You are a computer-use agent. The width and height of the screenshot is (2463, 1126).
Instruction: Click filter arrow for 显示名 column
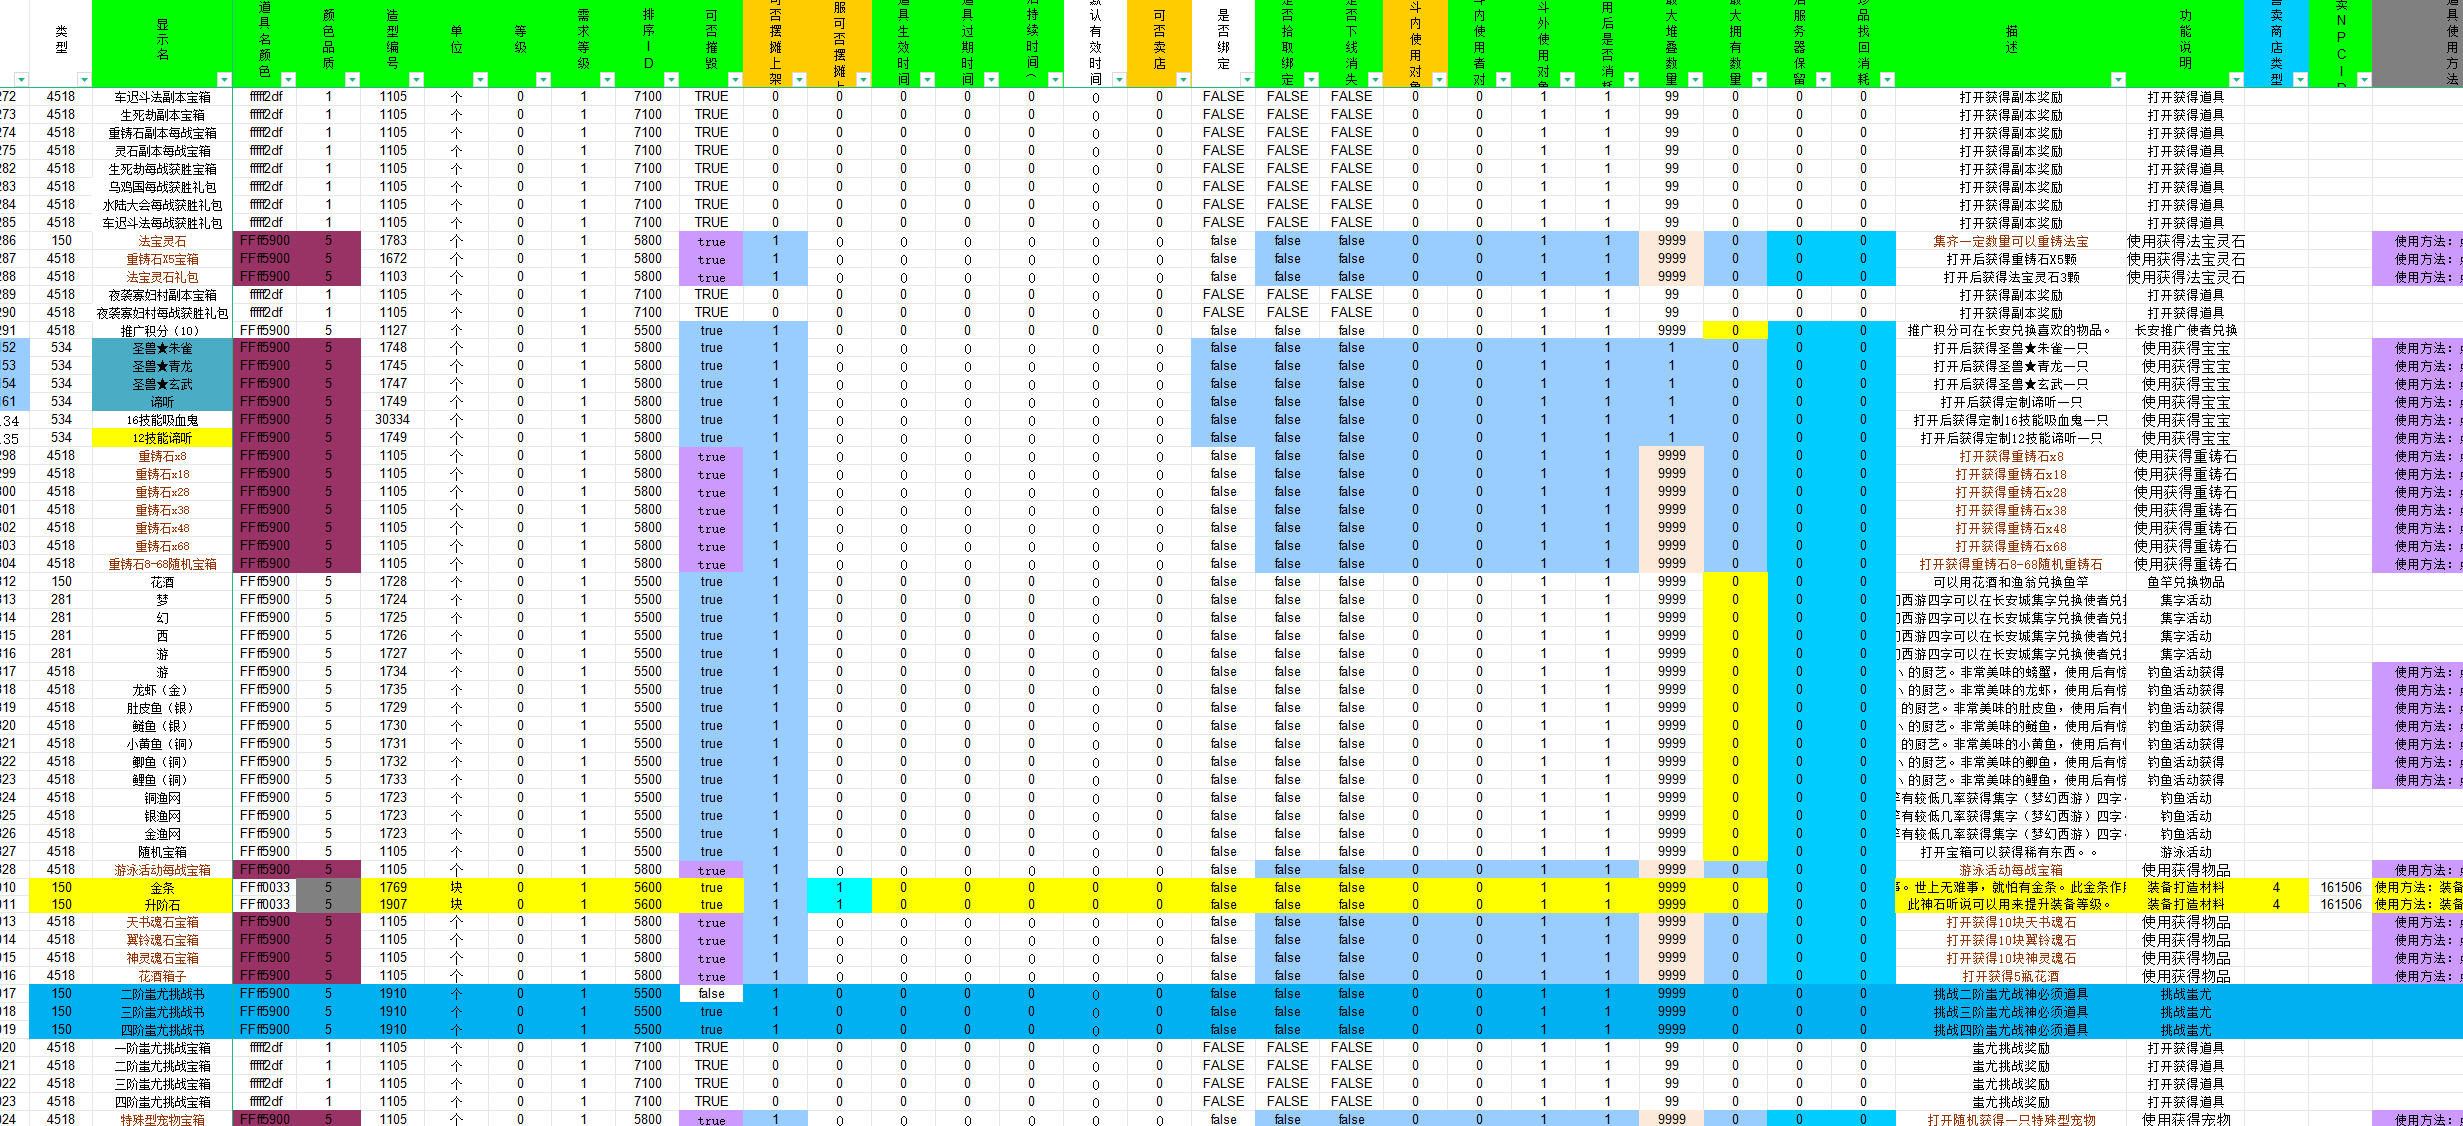(x=224, y=79)
